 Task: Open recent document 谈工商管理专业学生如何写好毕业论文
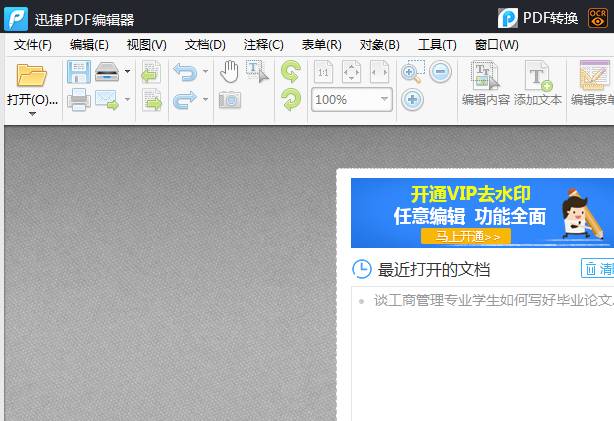click(x=492, y=299)
